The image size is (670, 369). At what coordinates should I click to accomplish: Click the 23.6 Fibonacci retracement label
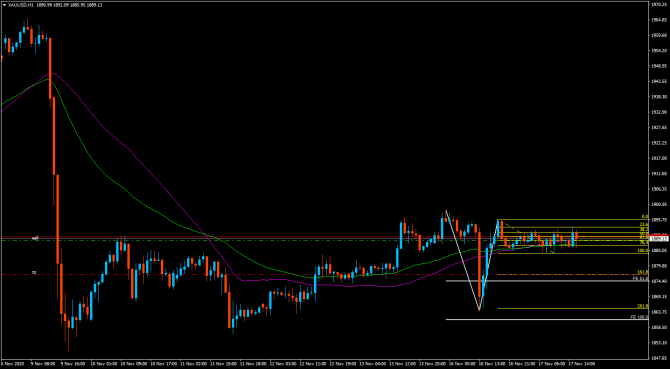click(x=644, y=224)
